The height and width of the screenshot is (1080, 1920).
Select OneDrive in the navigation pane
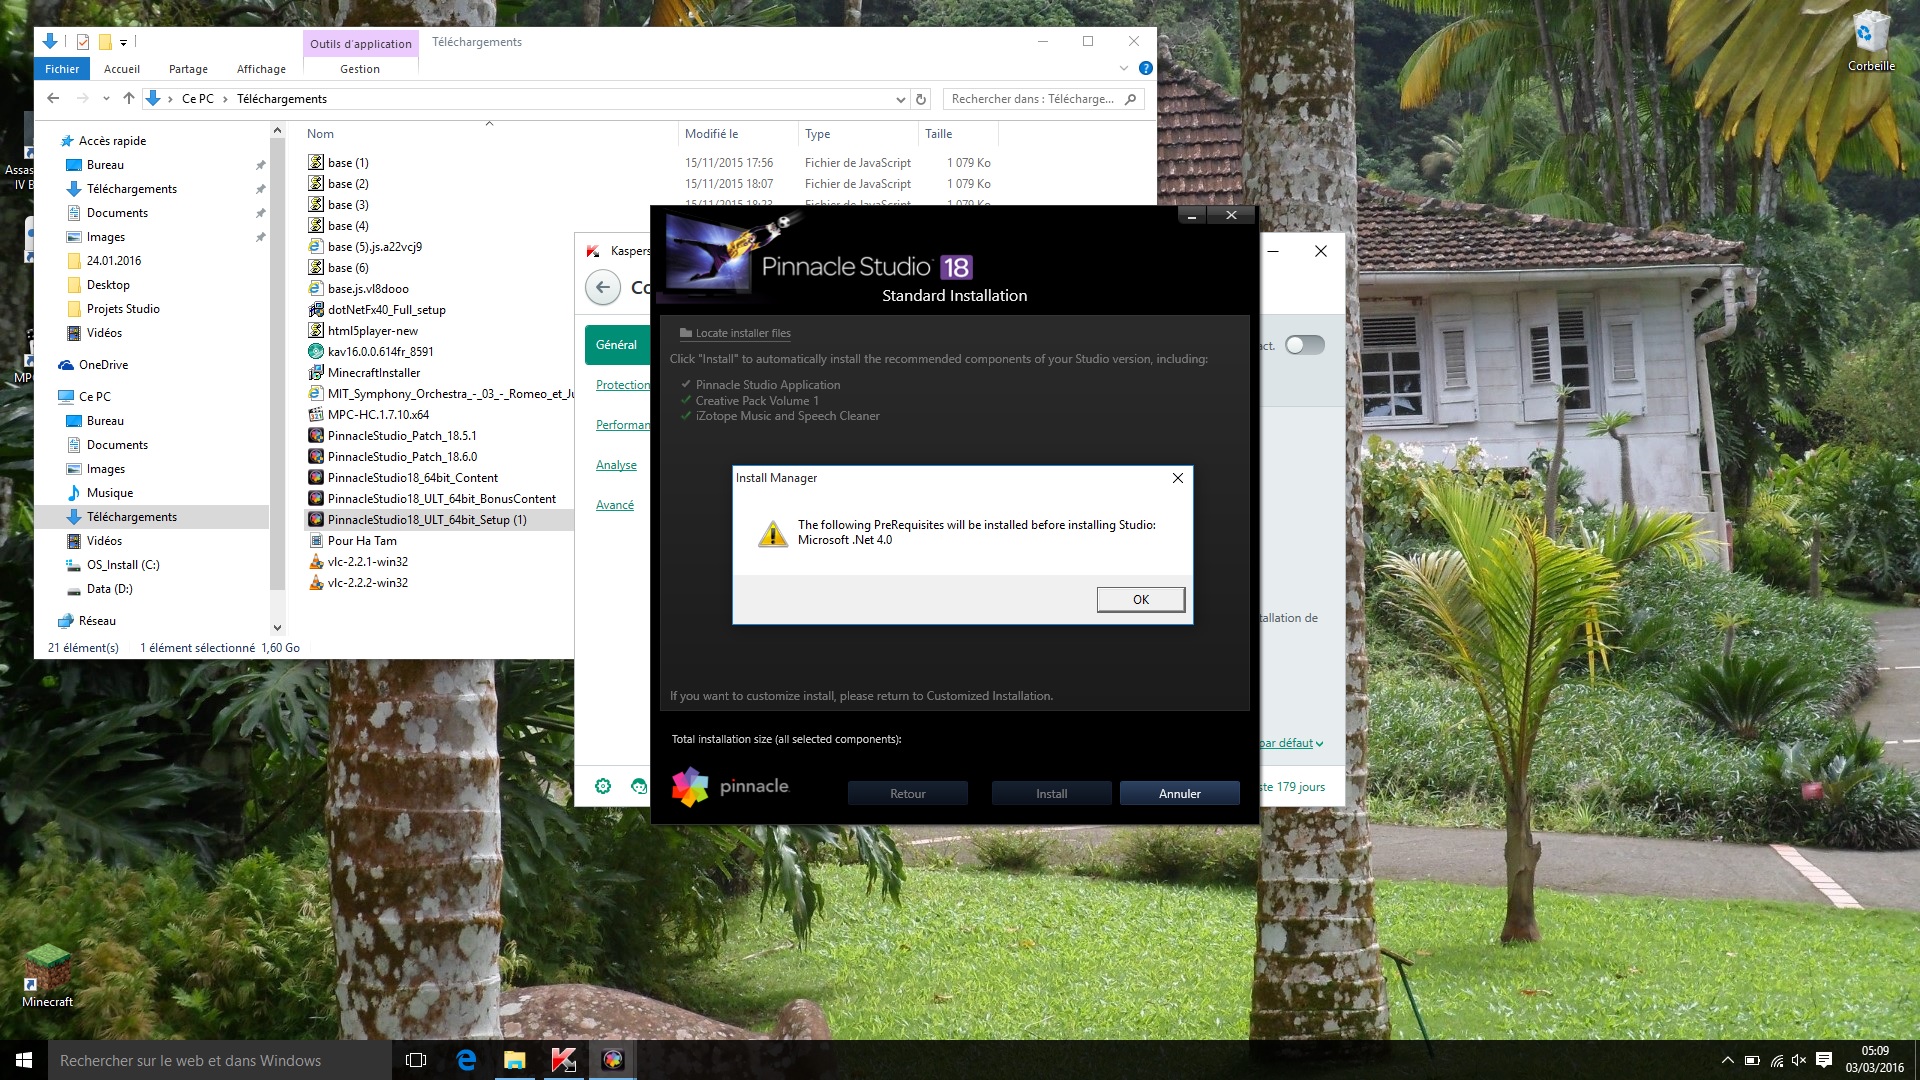tap(103, 365)
